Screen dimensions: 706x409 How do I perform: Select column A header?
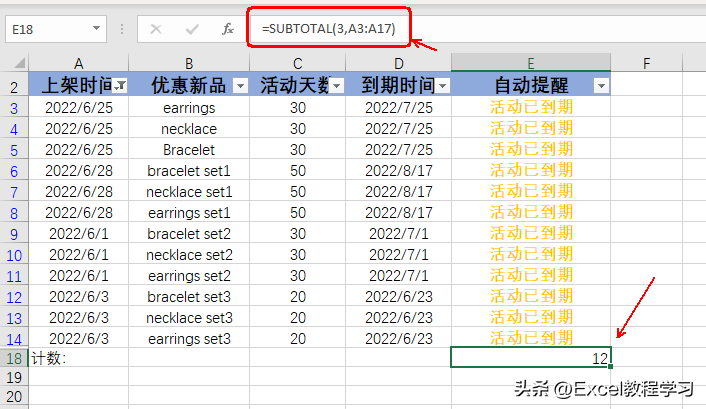click(79, 63)
